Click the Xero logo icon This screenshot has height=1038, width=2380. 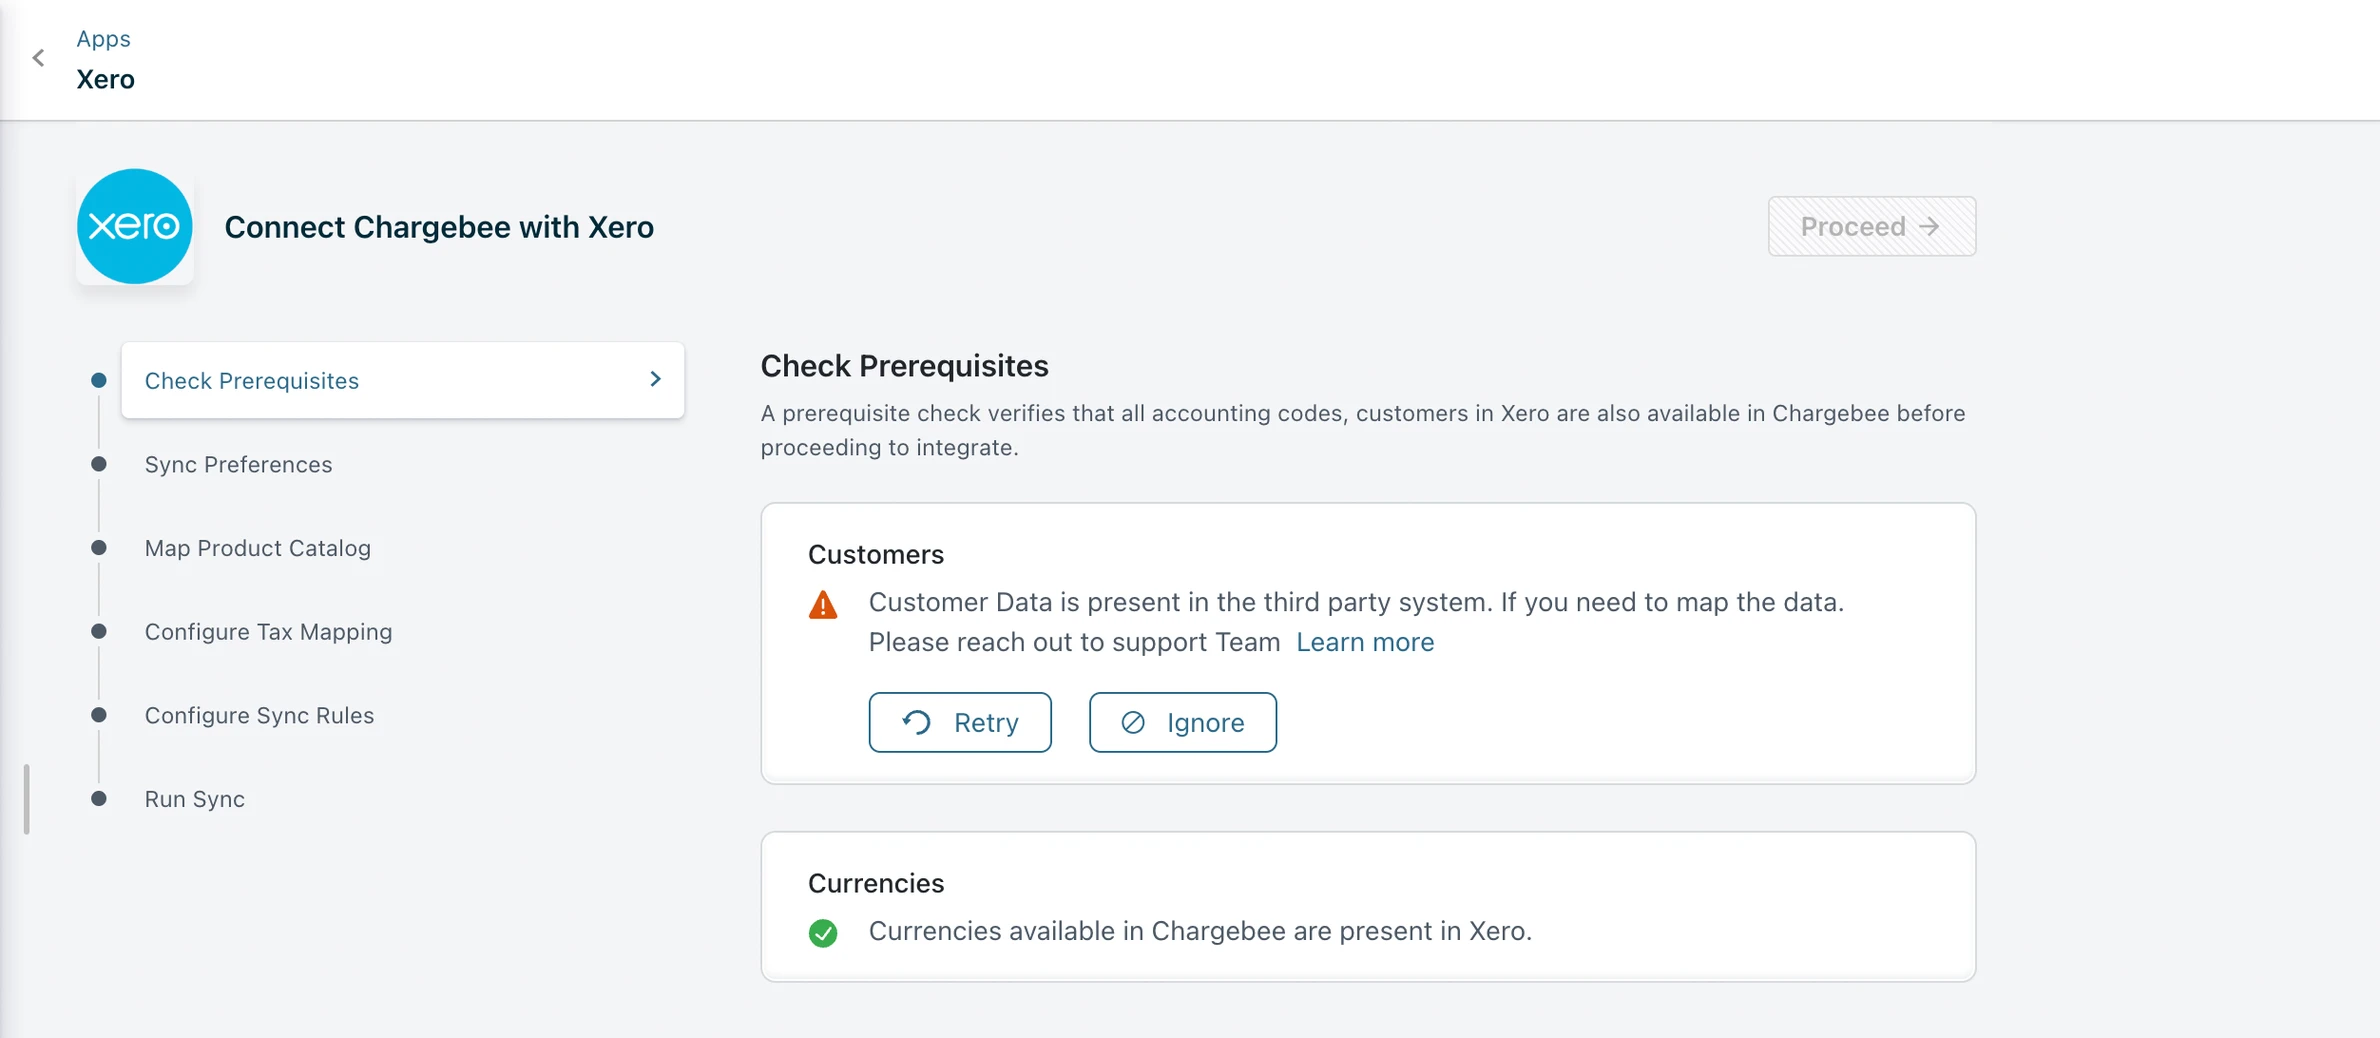tap(135, 226)
